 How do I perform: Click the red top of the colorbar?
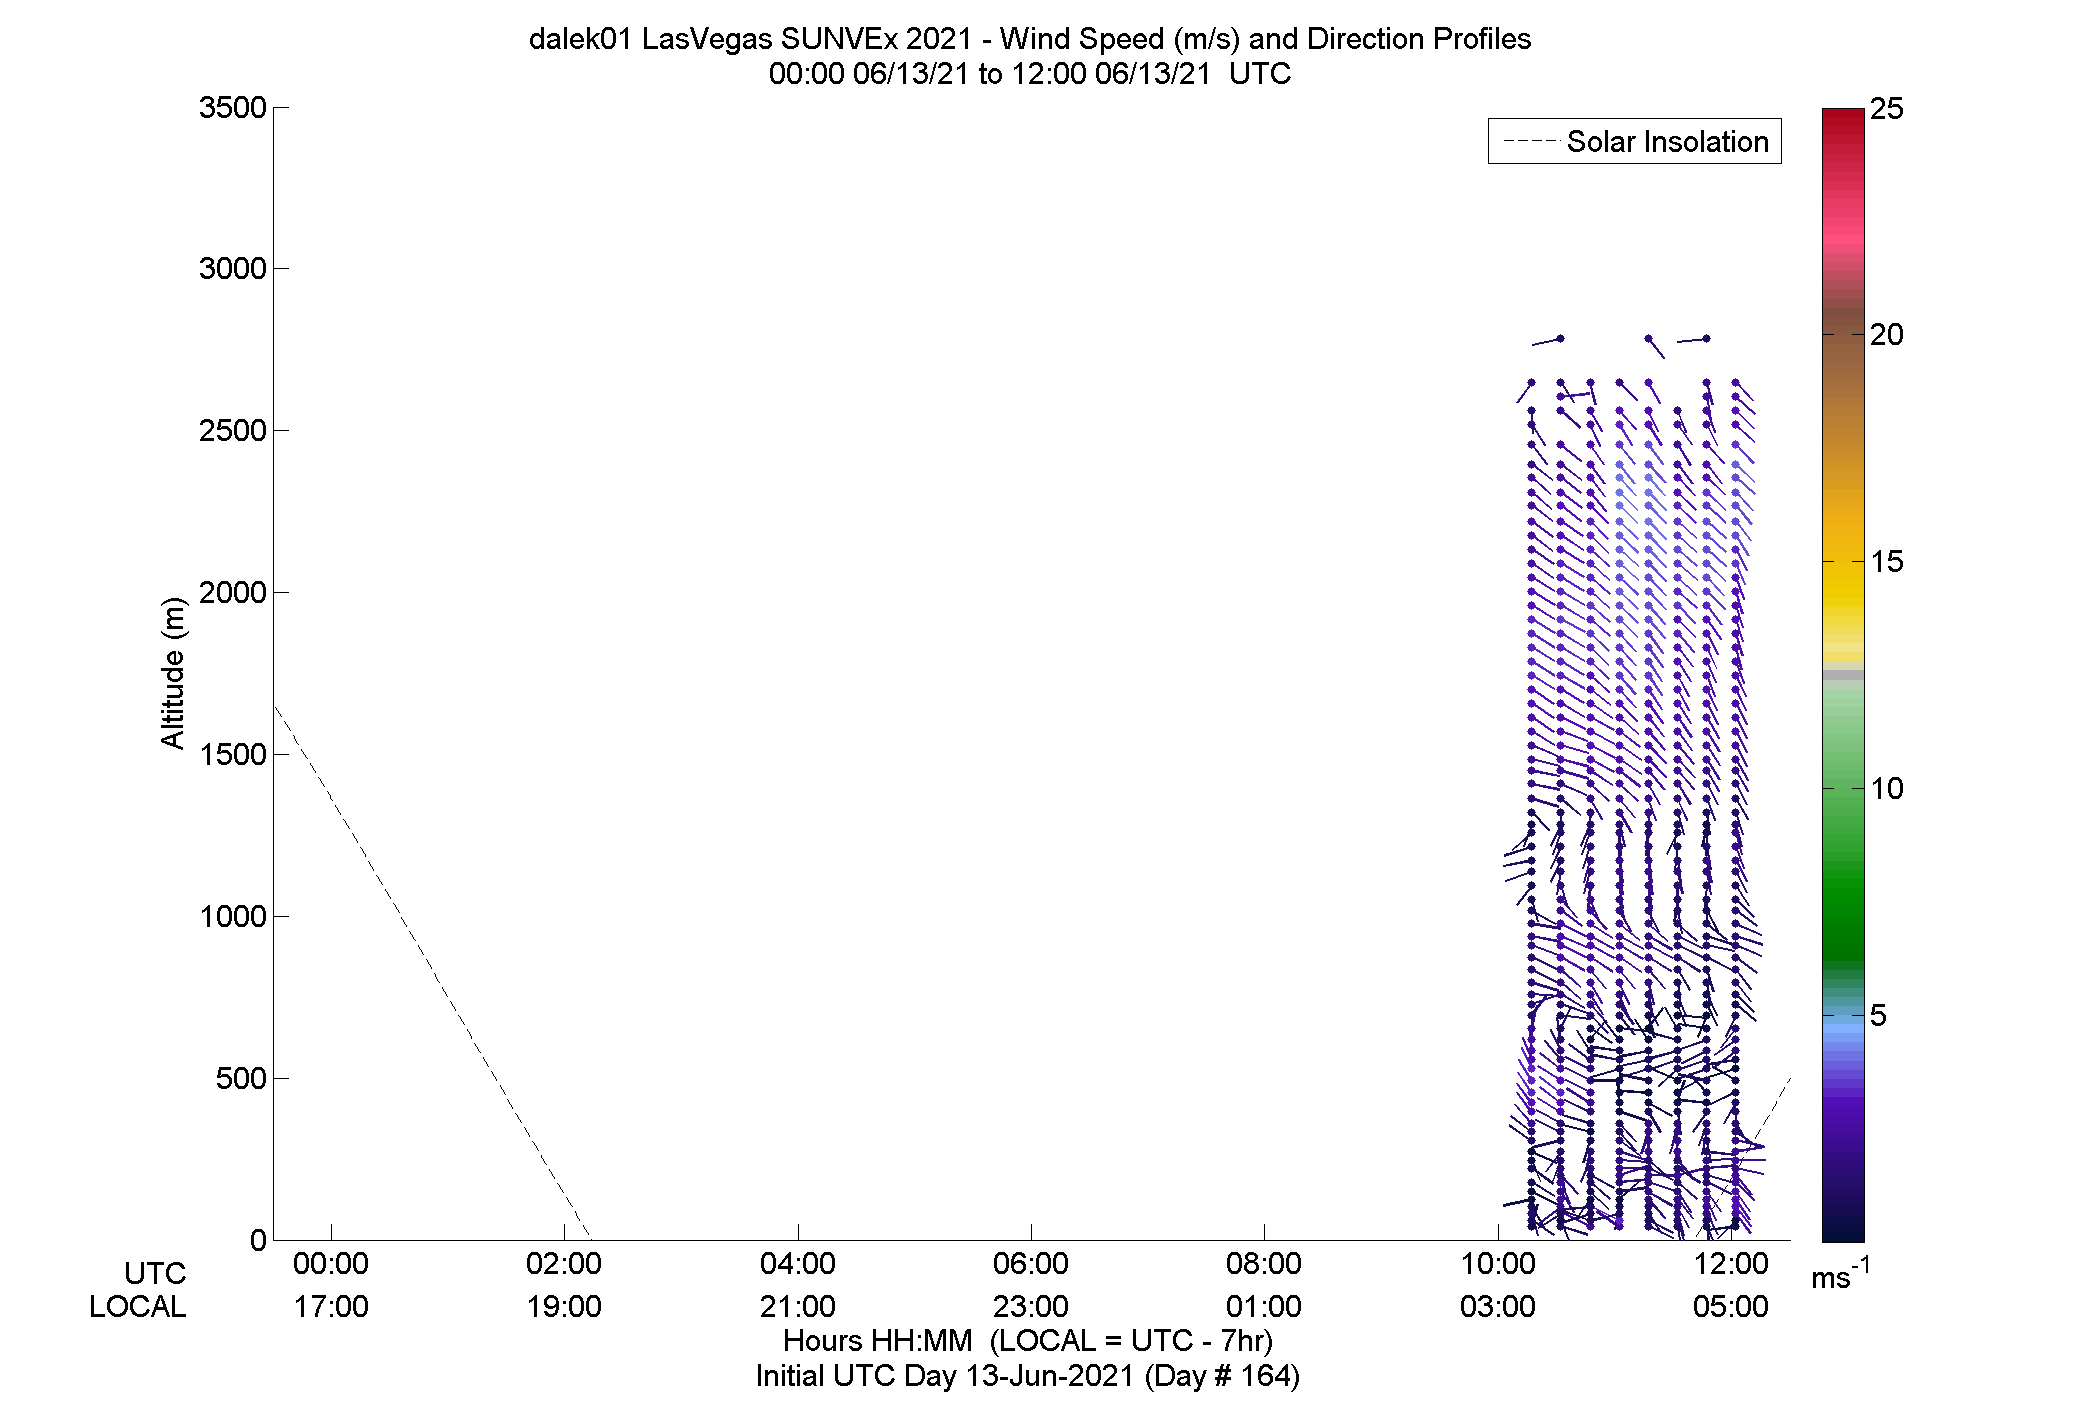(1843, 120)
